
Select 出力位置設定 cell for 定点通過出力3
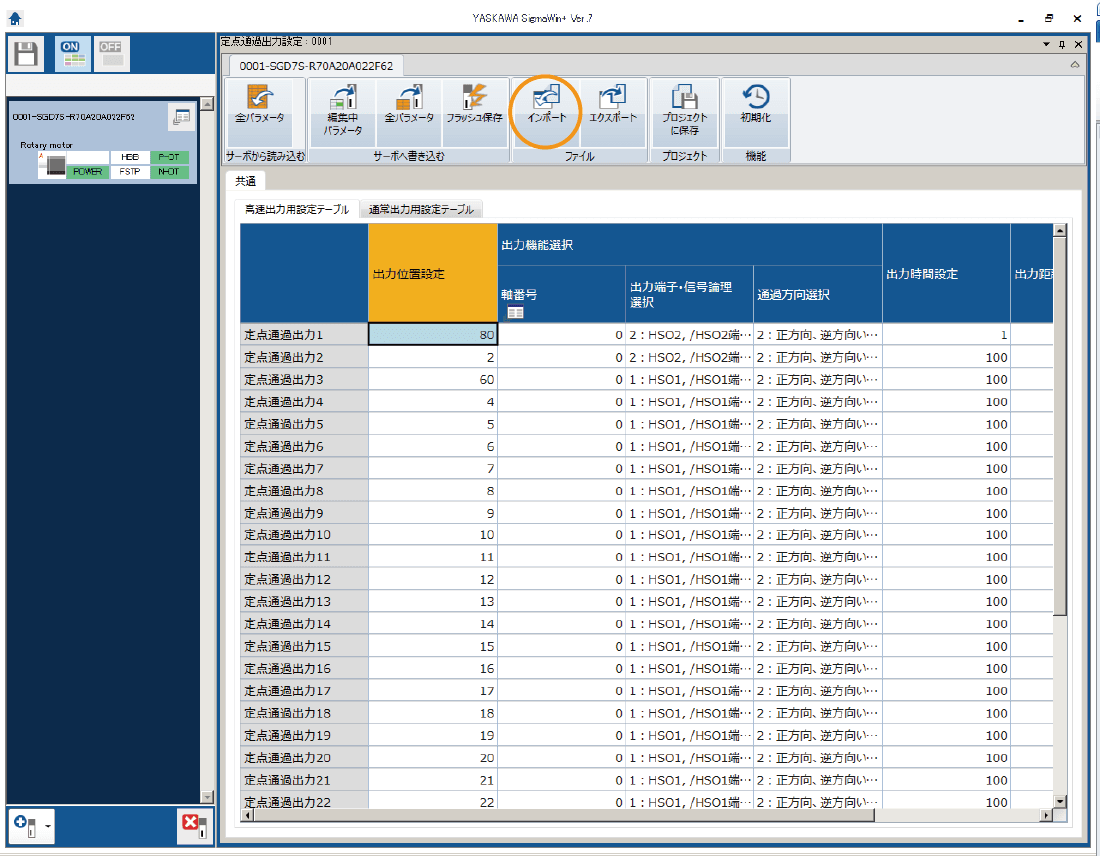pyautogui.click(x=433, y=380)
